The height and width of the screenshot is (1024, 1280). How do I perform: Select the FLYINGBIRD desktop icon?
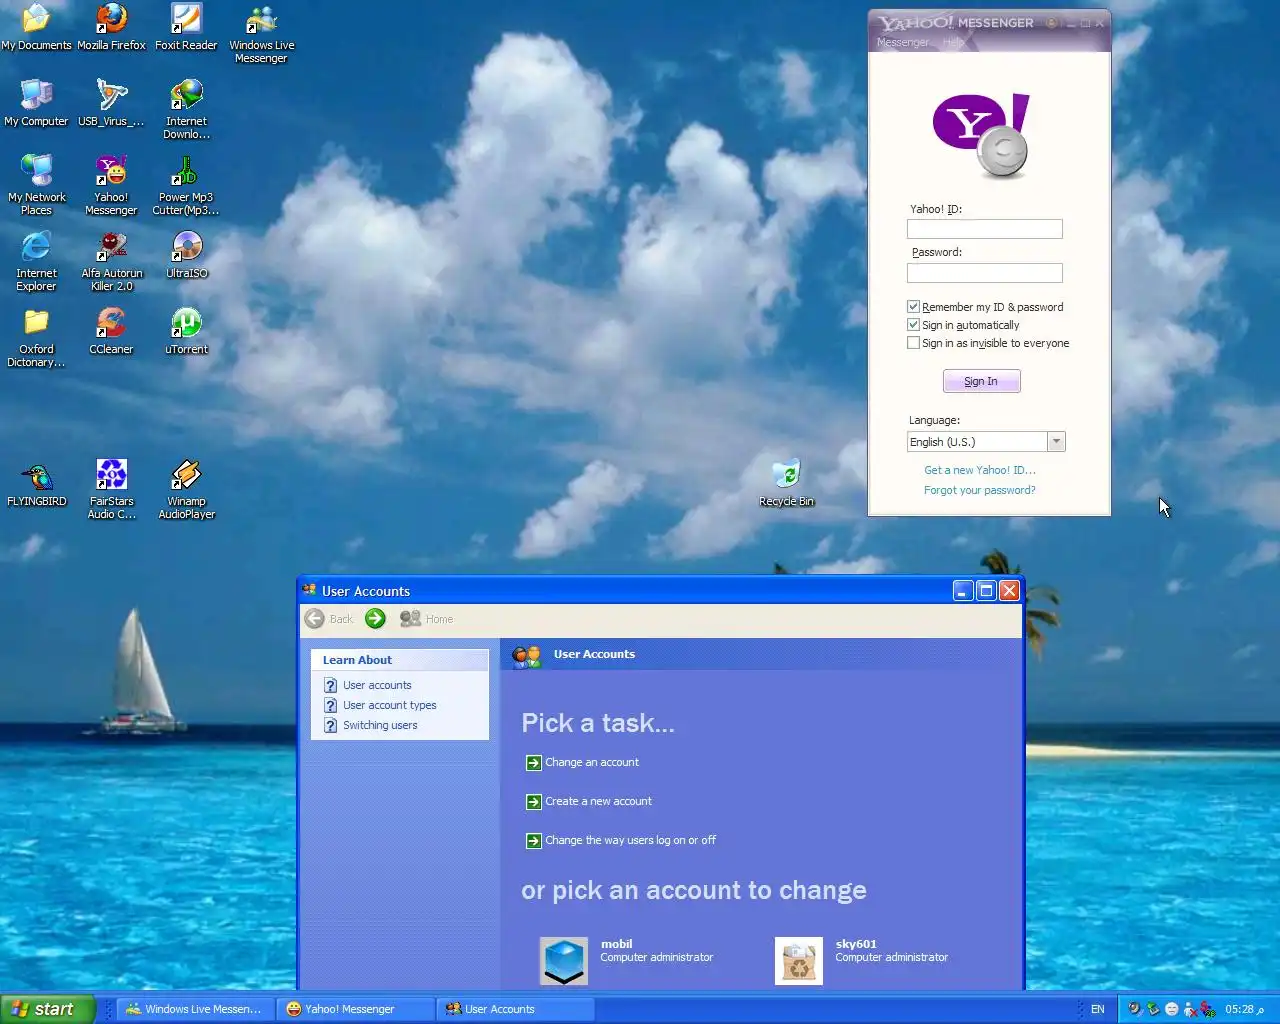(x=36, y=483)
